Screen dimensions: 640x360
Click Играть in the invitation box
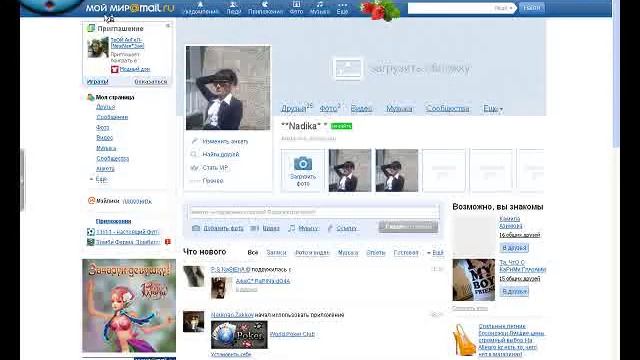tap(98, 82)
